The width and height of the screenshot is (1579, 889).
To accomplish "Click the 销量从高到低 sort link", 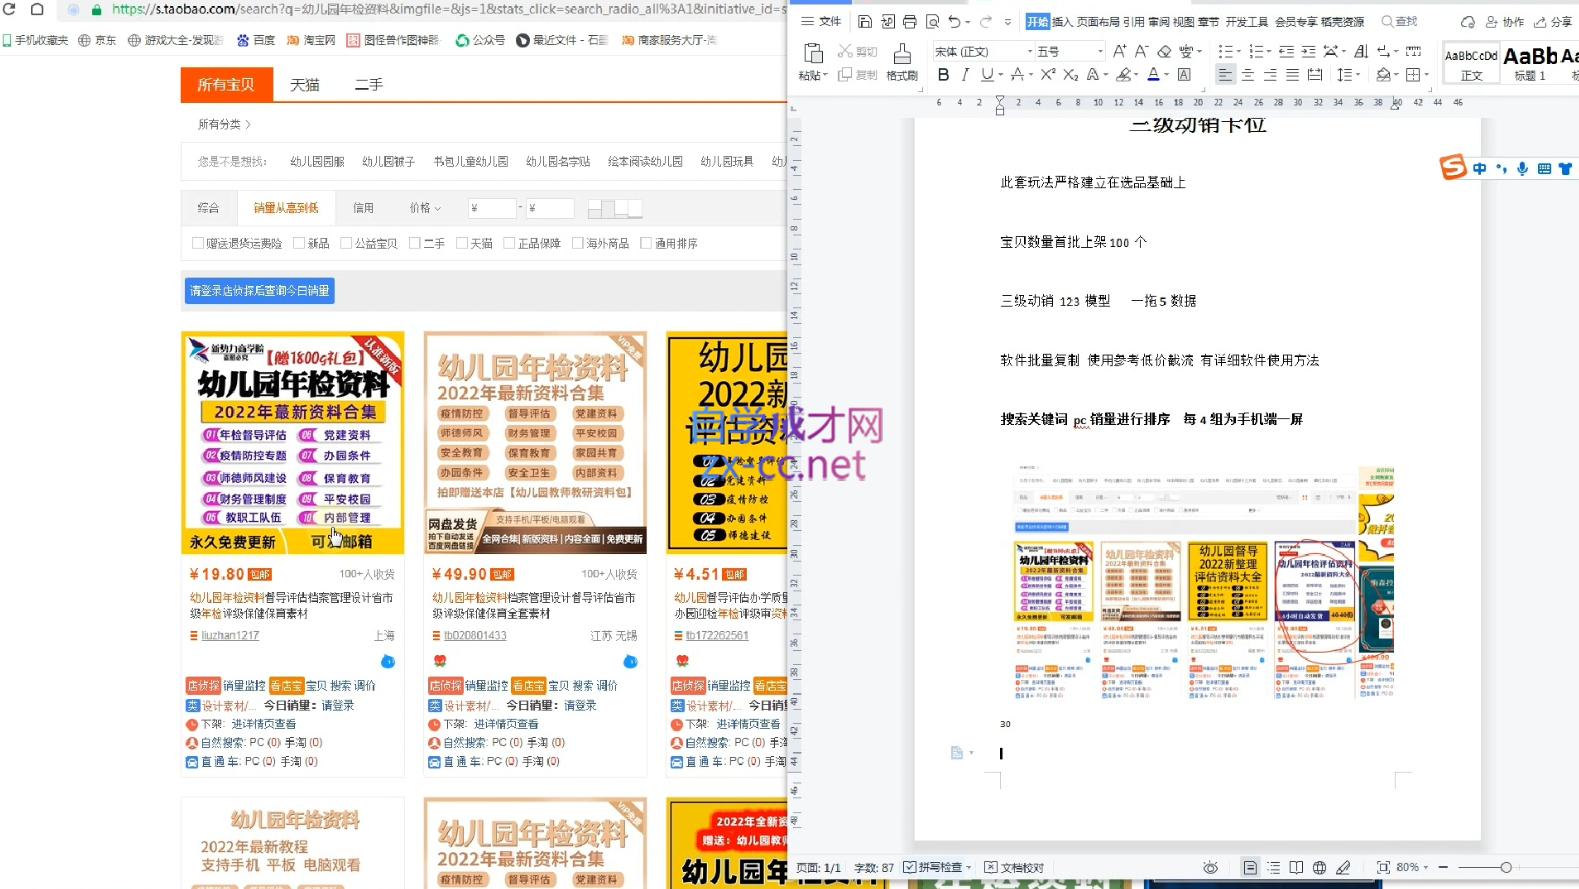I will [x=286, y=208].
